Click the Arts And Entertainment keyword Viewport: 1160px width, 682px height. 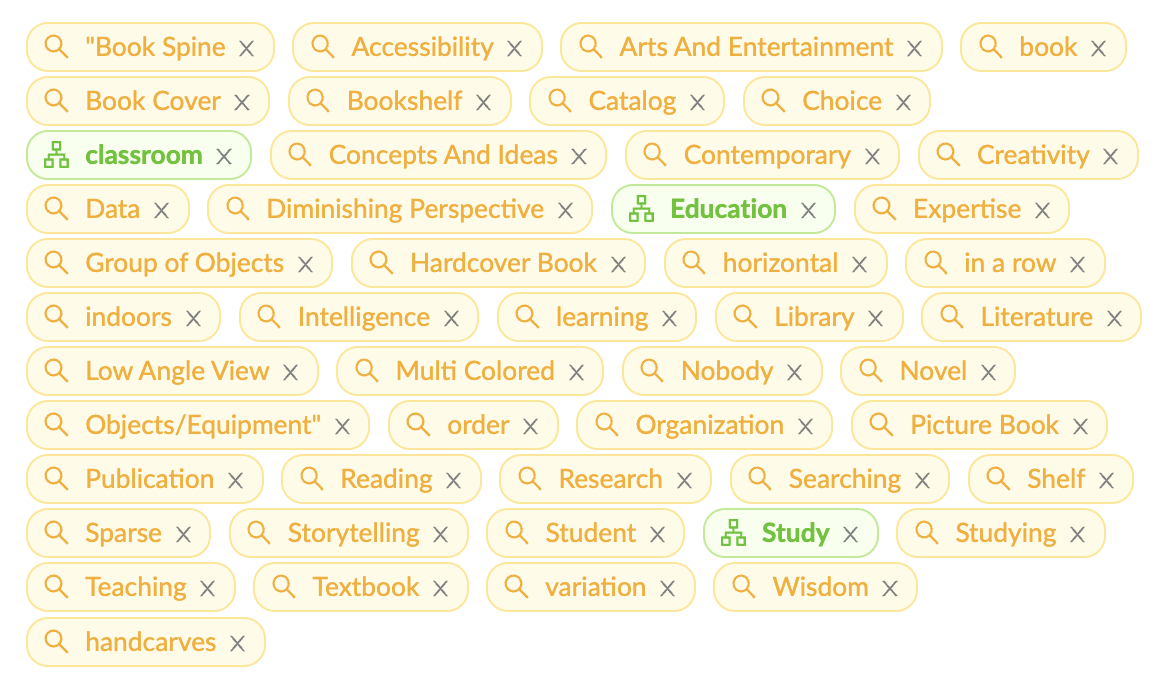[x=756, y=47]
